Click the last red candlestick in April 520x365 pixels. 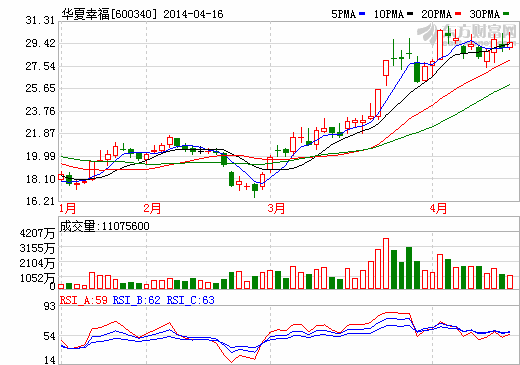click(510, 45)
